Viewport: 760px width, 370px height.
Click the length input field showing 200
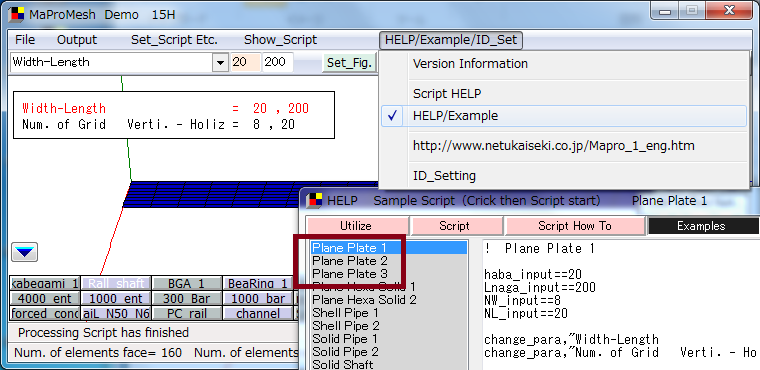(x=278, y=63)
